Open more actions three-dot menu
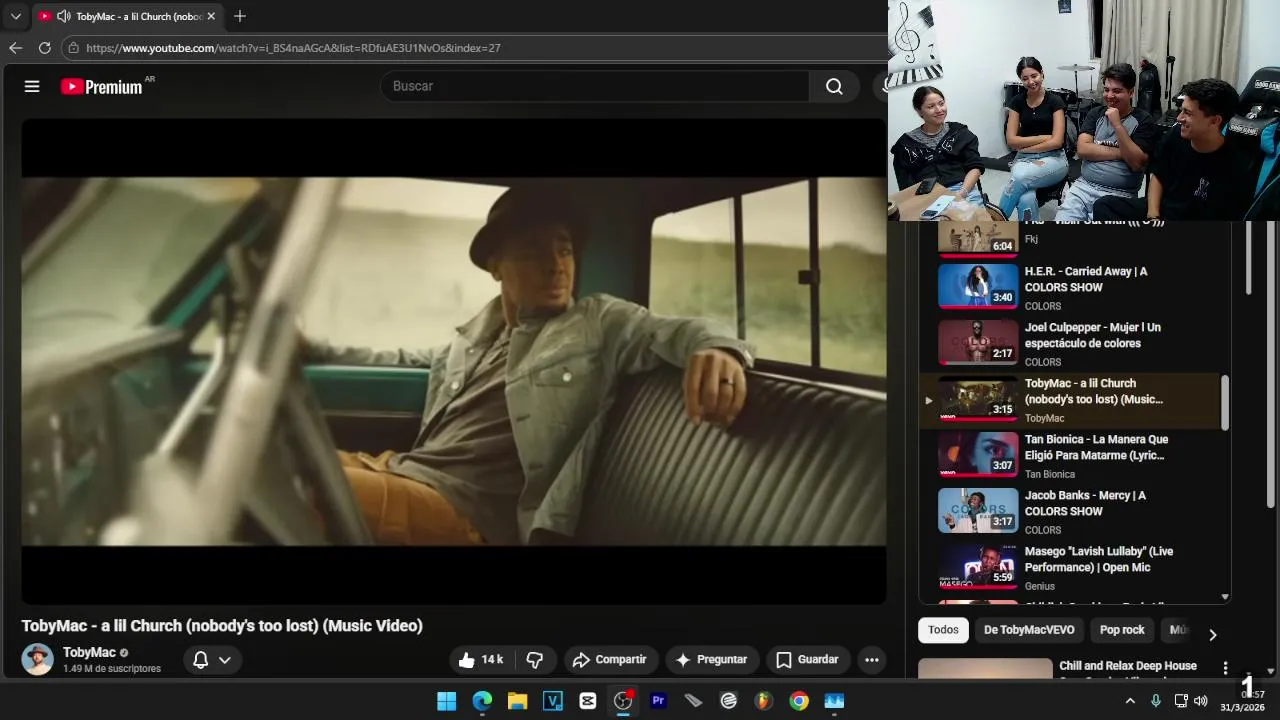Viewport: 1280px width, 720px height. click(x=872, y=660)
